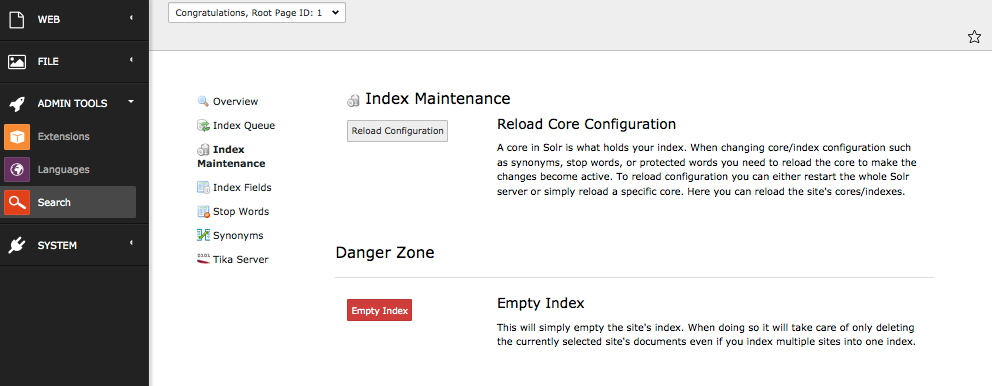Screen dimensions: 992x386
Task: Collapse the ADMIN TOOLS section arrow
Action: coord(132,101)
